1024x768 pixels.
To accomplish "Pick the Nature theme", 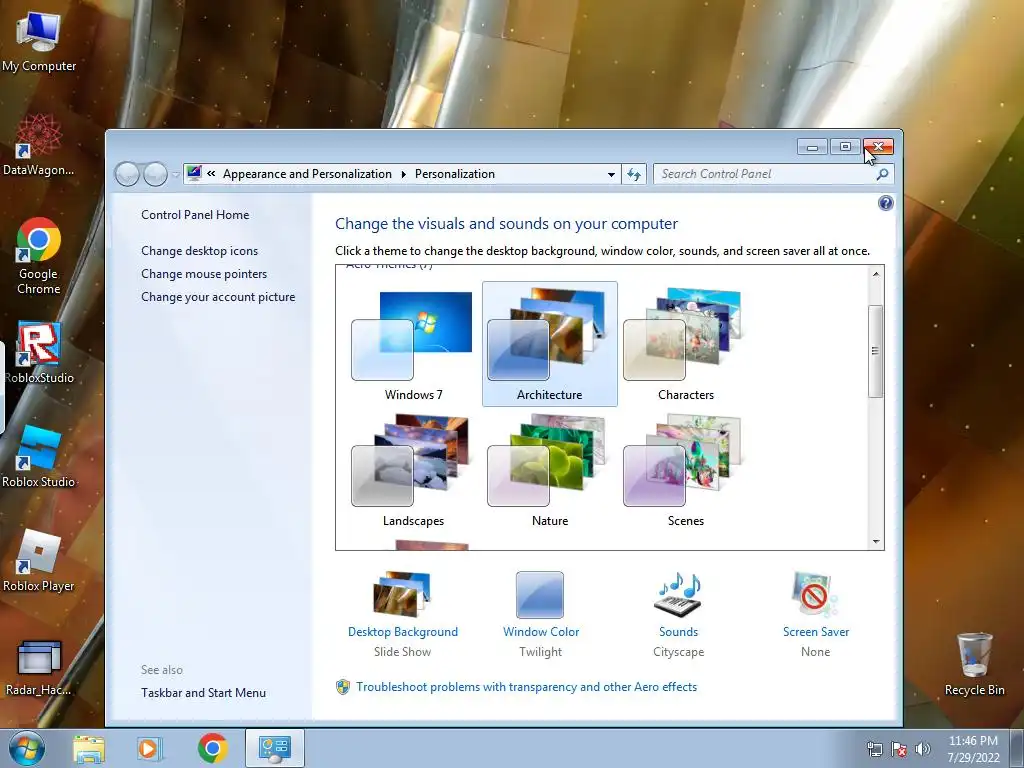I will (550, 472).
